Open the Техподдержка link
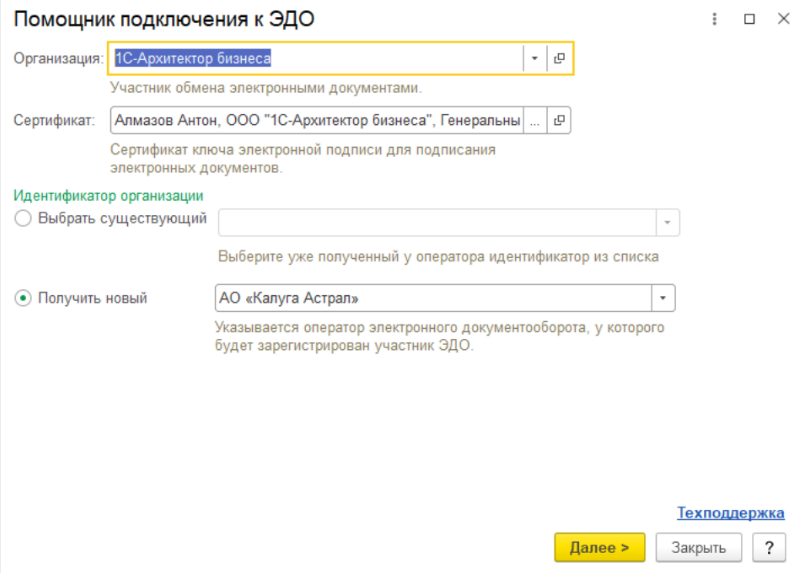The height and width of the screenshot is (573, 802). click(x=730, y=513)
